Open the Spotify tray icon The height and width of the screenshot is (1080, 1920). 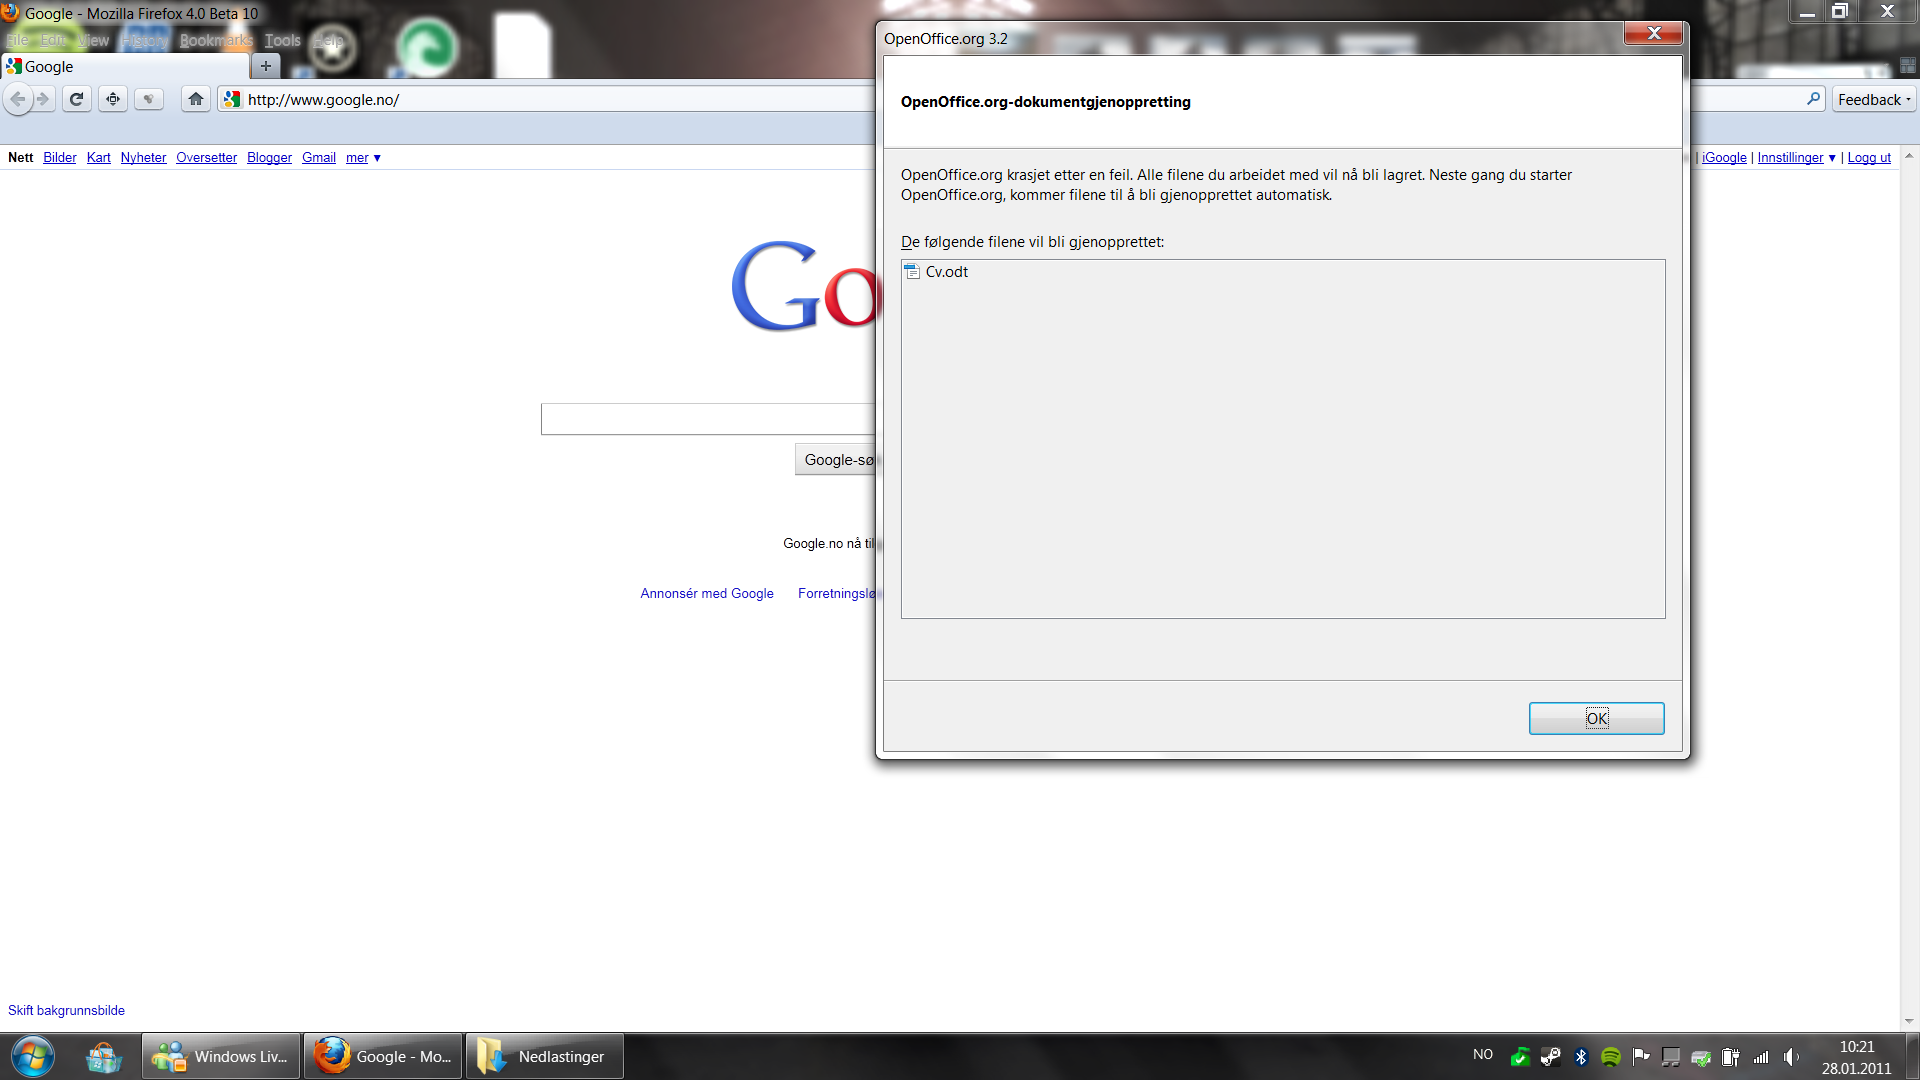pos(1611,1056)
